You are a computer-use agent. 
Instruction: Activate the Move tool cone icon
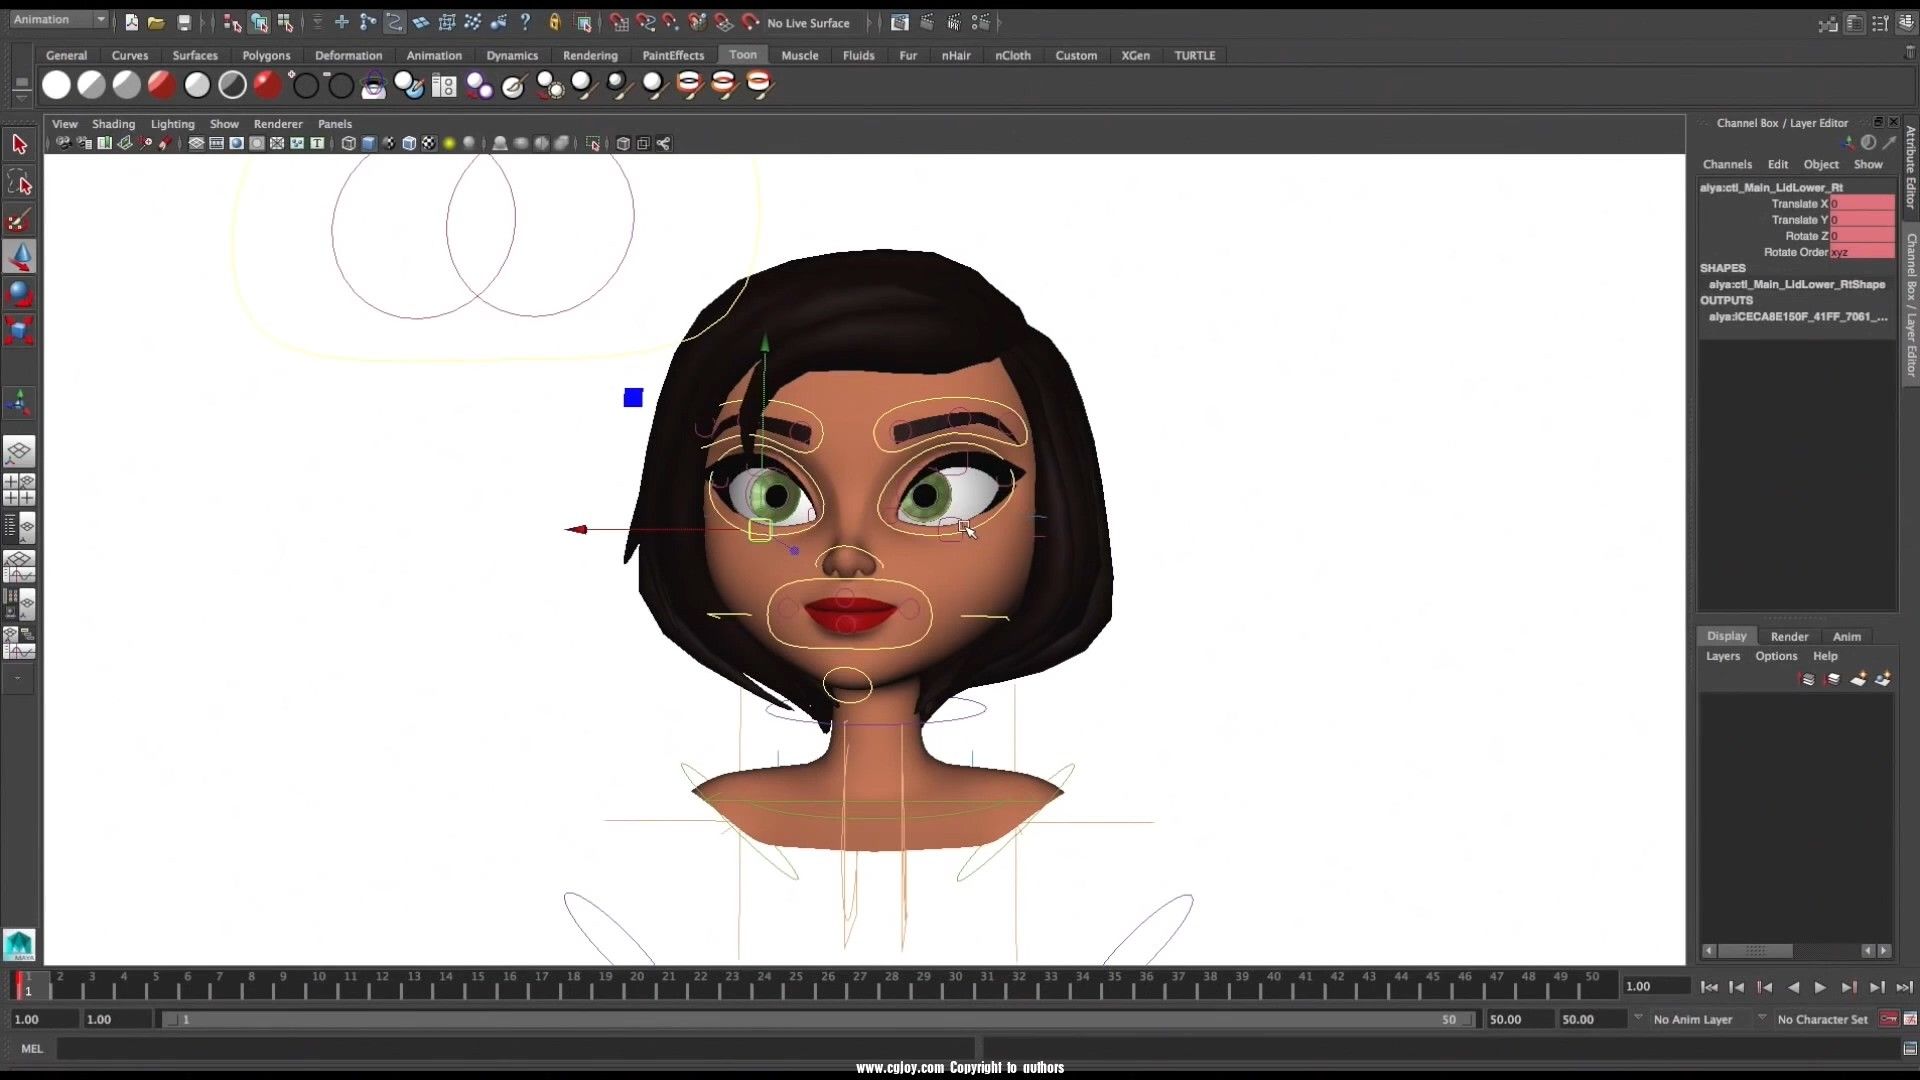point(19,257)
